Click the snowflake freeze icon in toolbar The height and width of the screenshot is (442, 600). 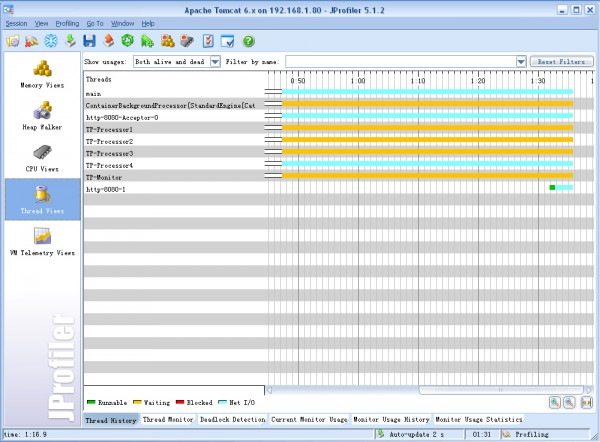coord(51,41)
